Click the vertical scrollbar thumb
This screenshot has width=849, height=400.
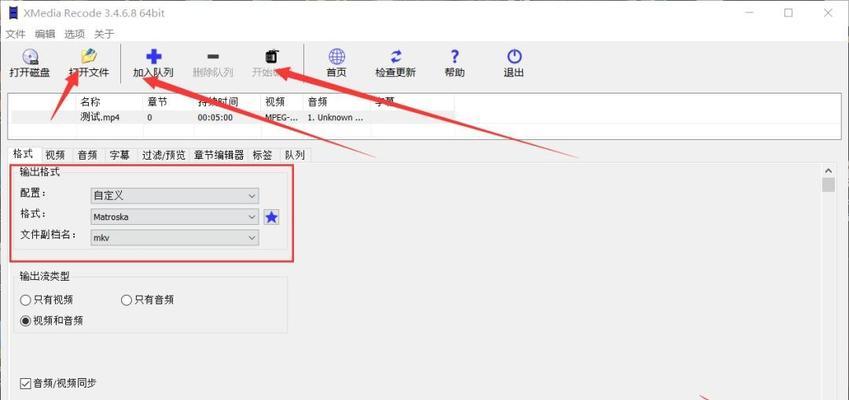[828, 185]
